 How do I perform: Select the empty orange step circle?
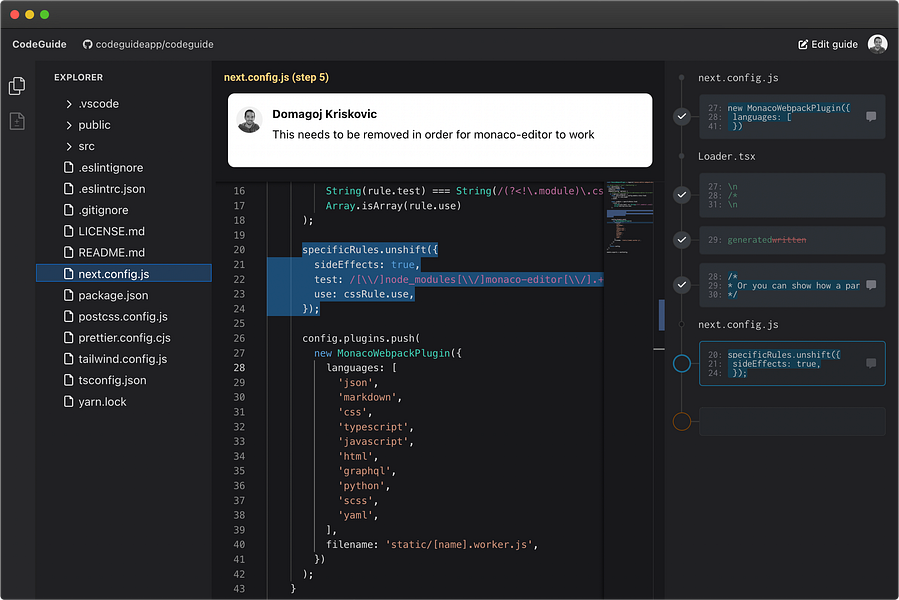point(682,421)
